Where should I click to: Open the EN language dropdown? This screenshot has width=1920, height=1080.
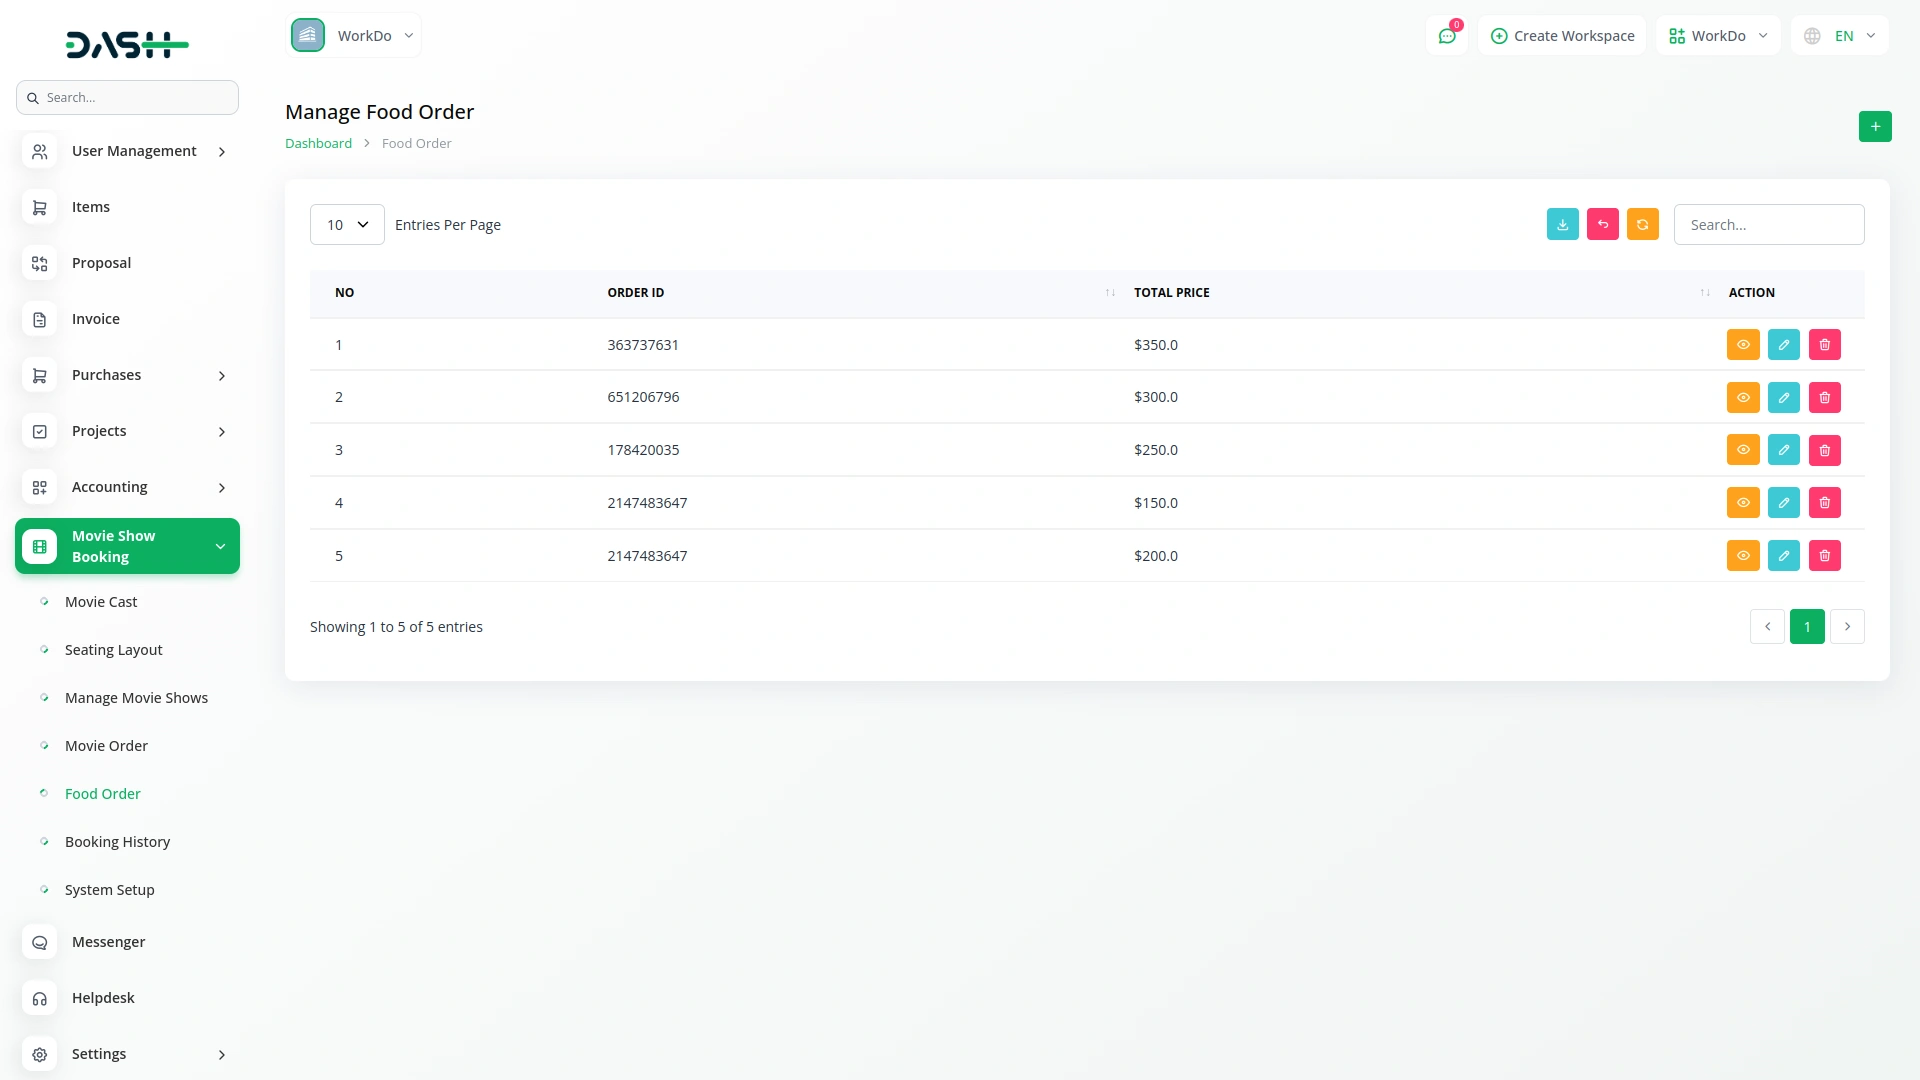tap(1839, 35)
